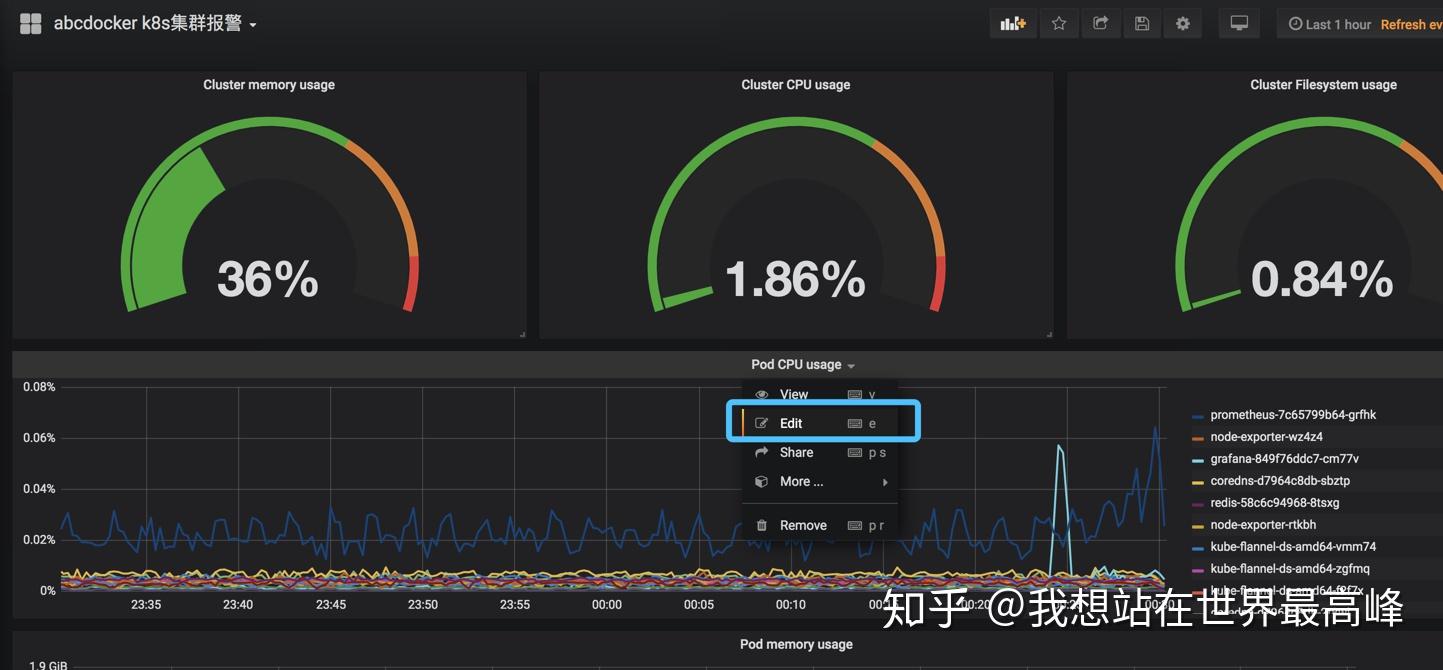Open the abcdocker k8s dashboard name dropdown
Viewport: 1443px width, 670px height.
150,23
